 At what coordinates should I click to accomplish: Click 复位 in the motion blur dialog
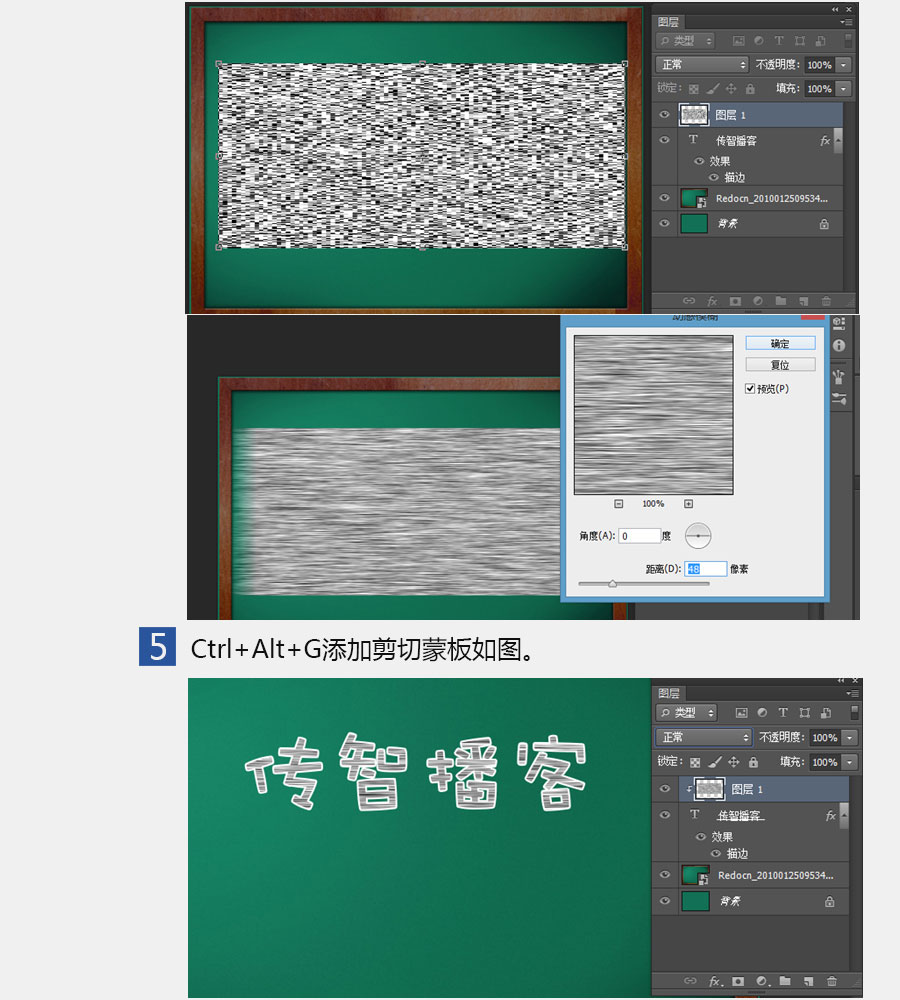click(780, 365)
